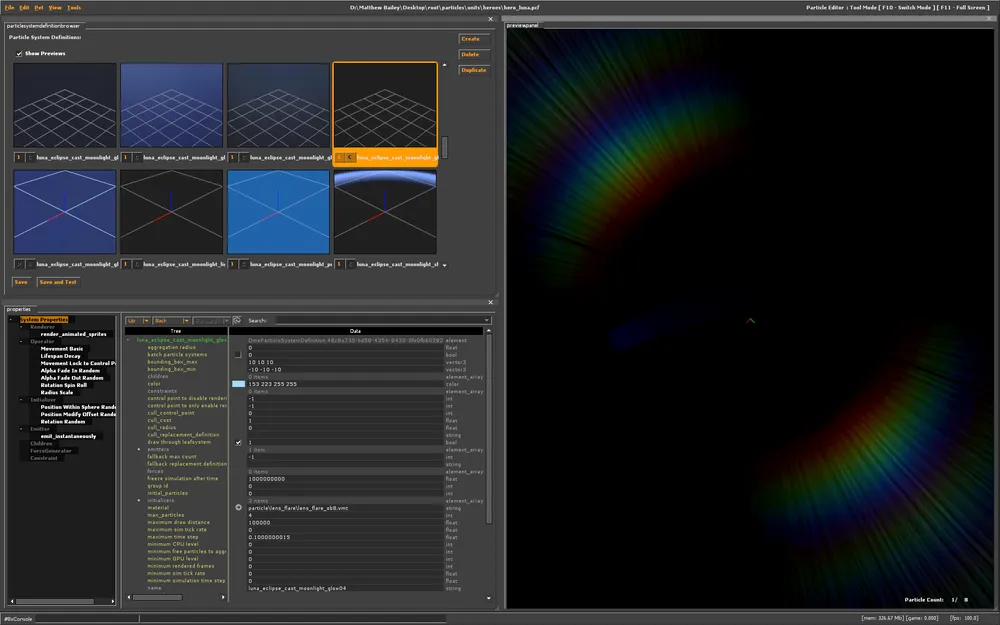Open the File menu

9,7
